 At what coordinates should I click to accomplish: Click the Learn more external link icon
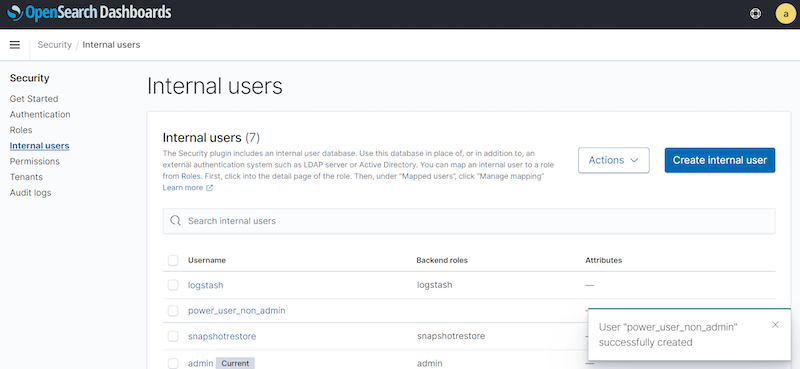click(209, 188)
